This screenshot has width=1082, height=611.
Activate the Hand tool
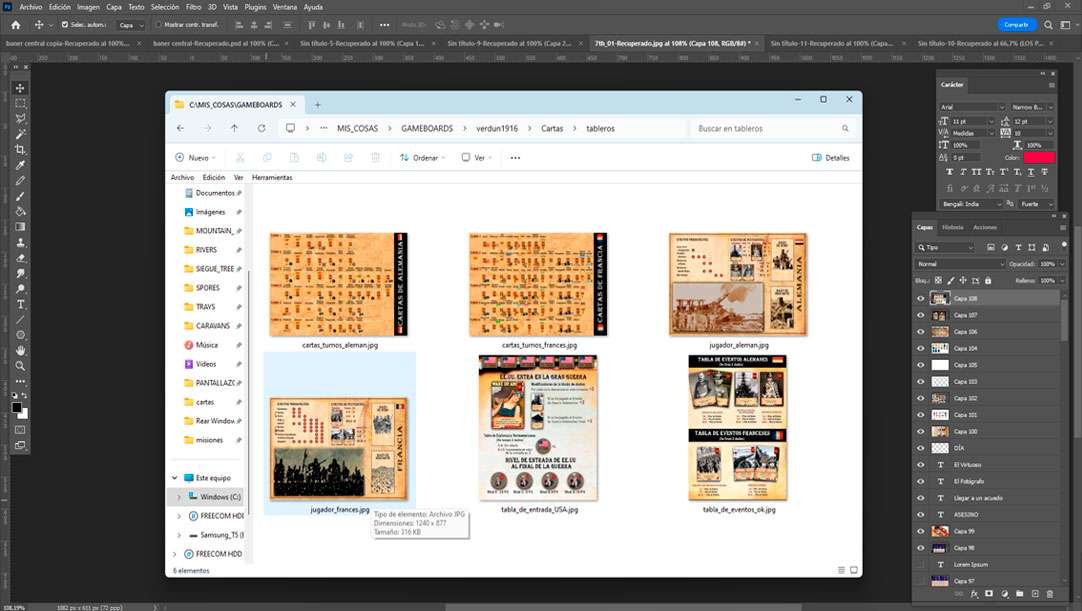click(20, 350)
